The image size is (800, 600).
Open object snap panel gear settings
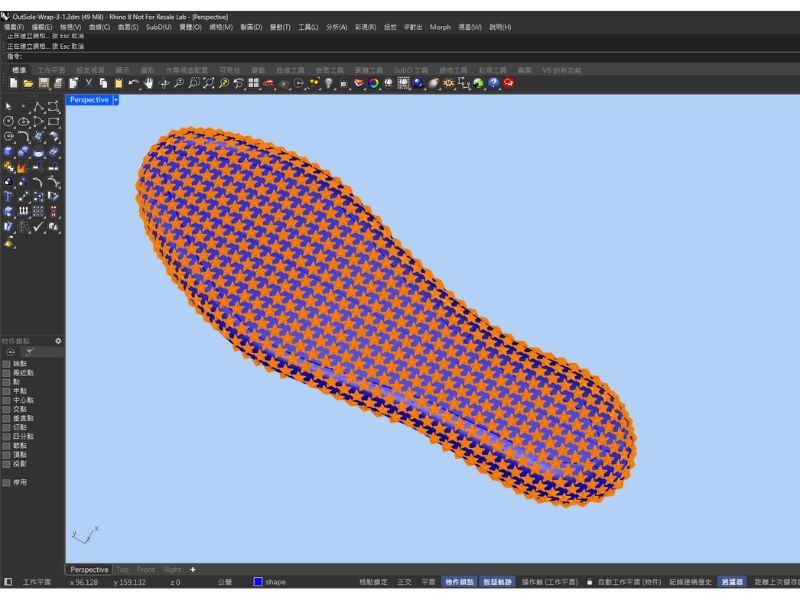(58, 341)
